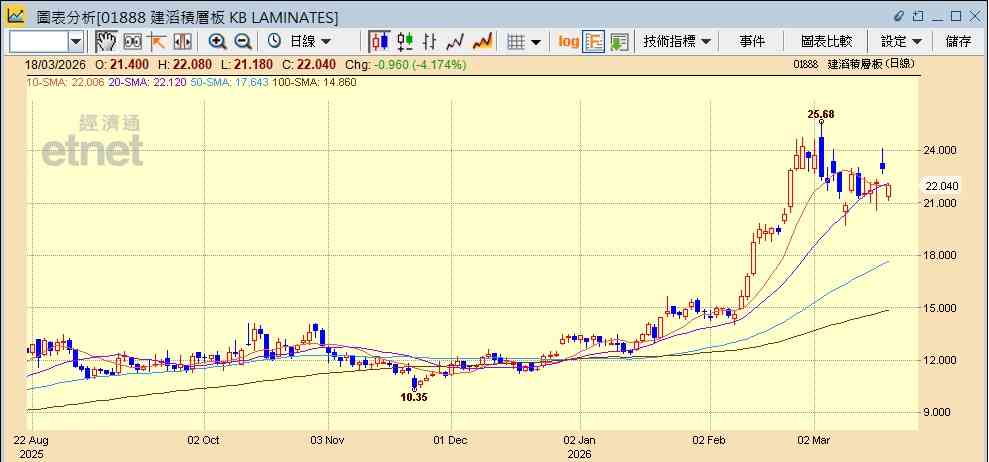Viewport: 989px width, 462px height.
Task: Open the grid options dropdown arrow
Action: (535, 42)
